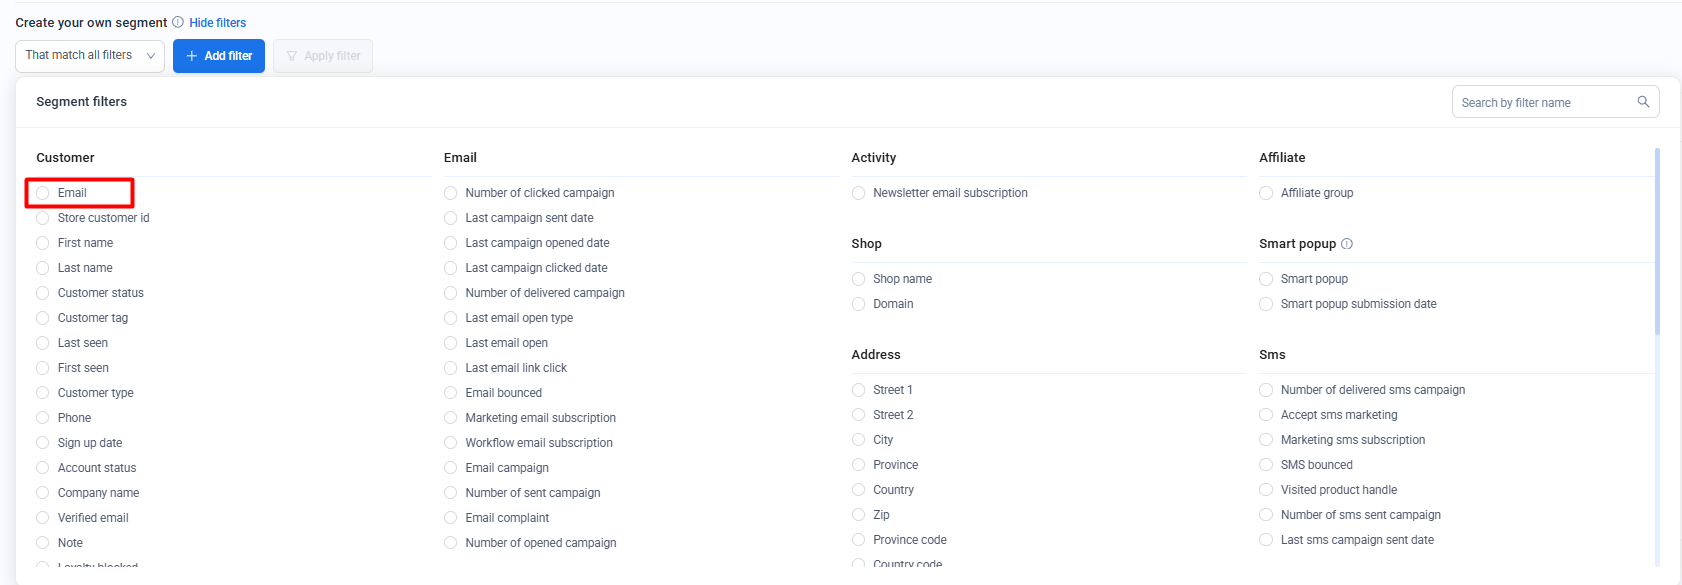Click the Add filter button
Viewport: 1682px width, 585px height.
219,56
